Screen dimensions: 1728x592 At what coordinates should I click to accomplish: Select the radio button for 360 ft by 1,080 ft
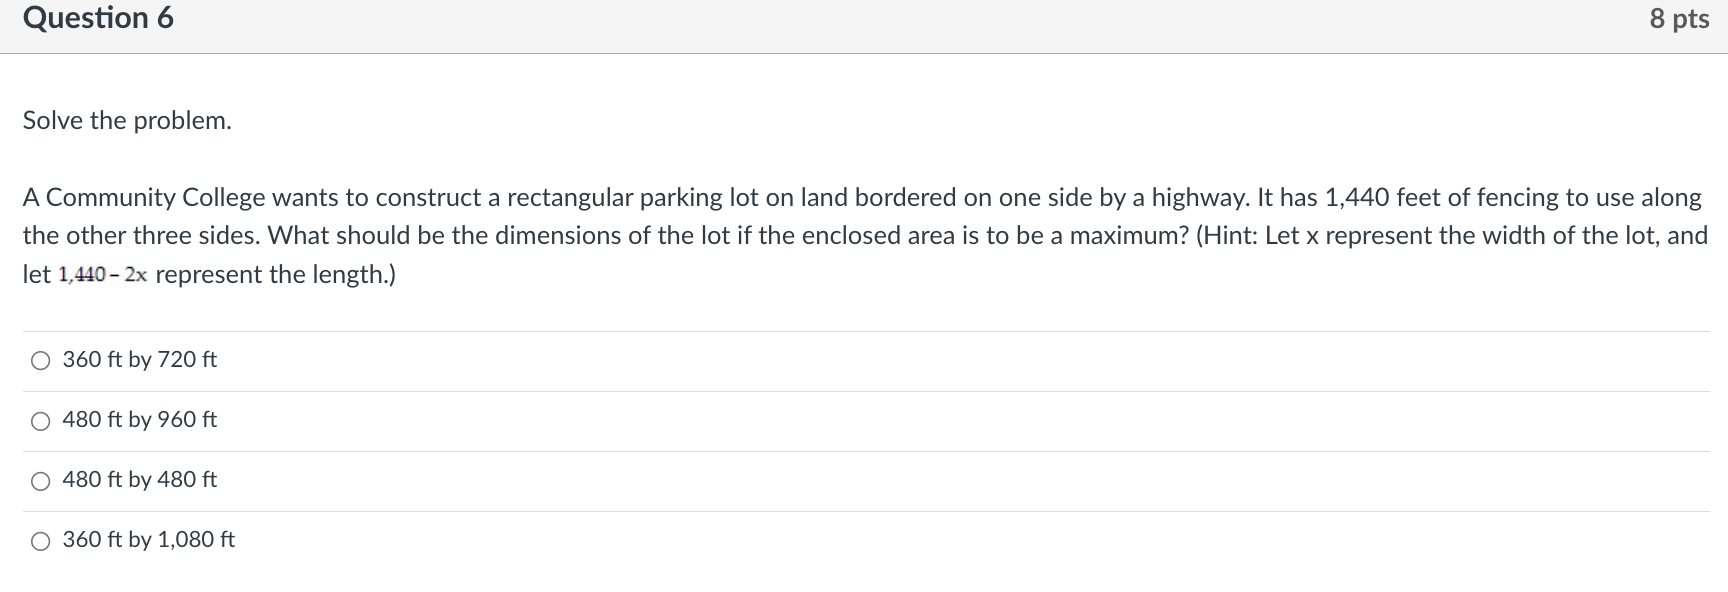[39, 540]
